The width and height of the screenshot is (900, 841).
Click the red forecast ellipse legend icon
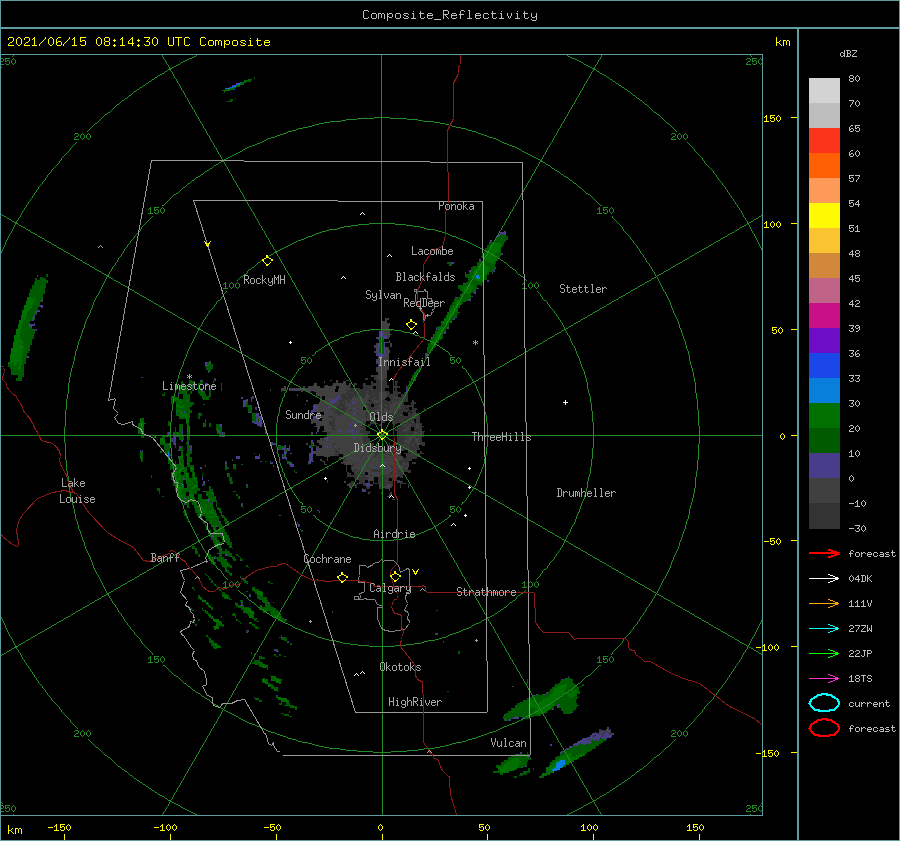pyautogui.click(x=824, y=728)
